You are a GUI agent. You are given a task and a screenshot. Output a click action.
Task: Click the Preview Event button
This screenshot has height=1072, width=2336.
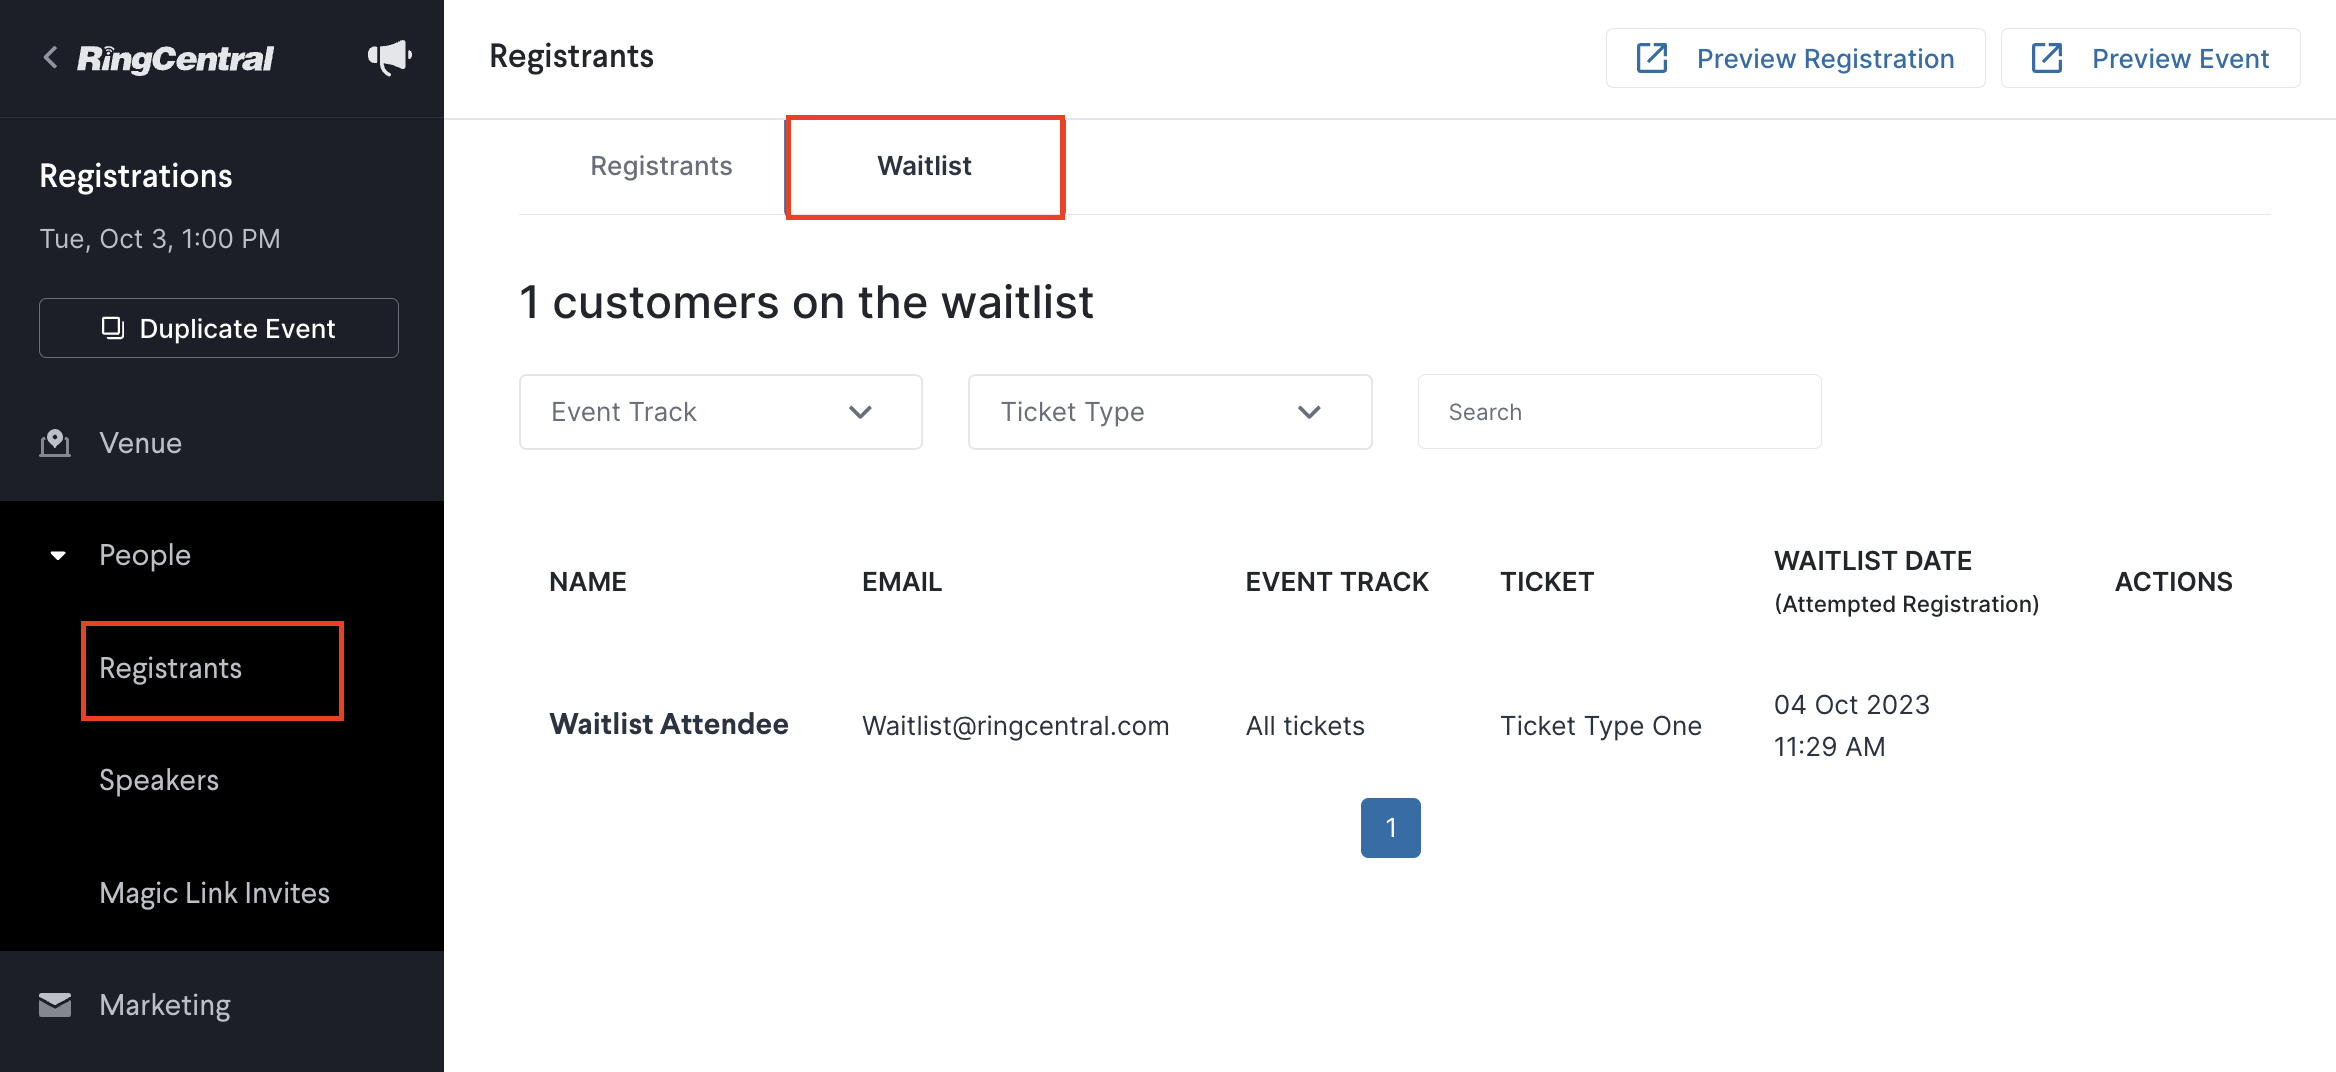point(2150,58)
